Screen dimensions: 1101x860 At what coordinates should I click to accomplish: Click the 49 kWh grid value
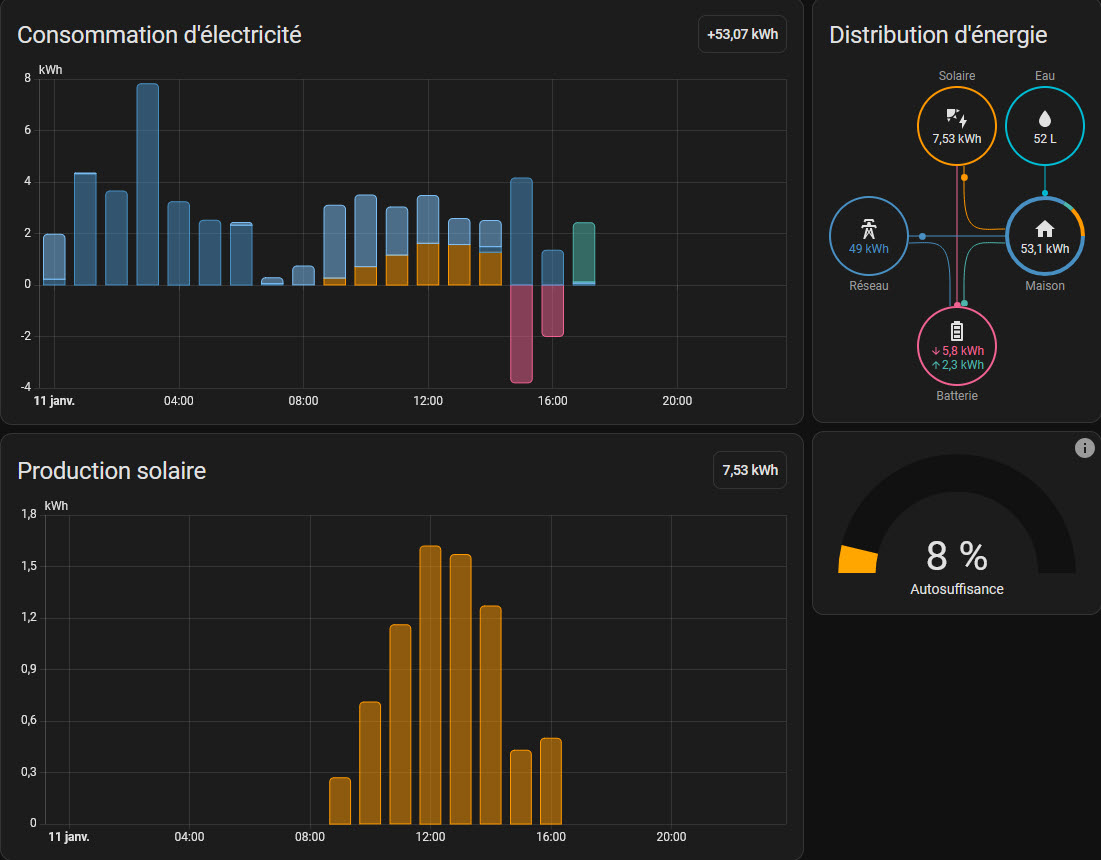point(868,248)
